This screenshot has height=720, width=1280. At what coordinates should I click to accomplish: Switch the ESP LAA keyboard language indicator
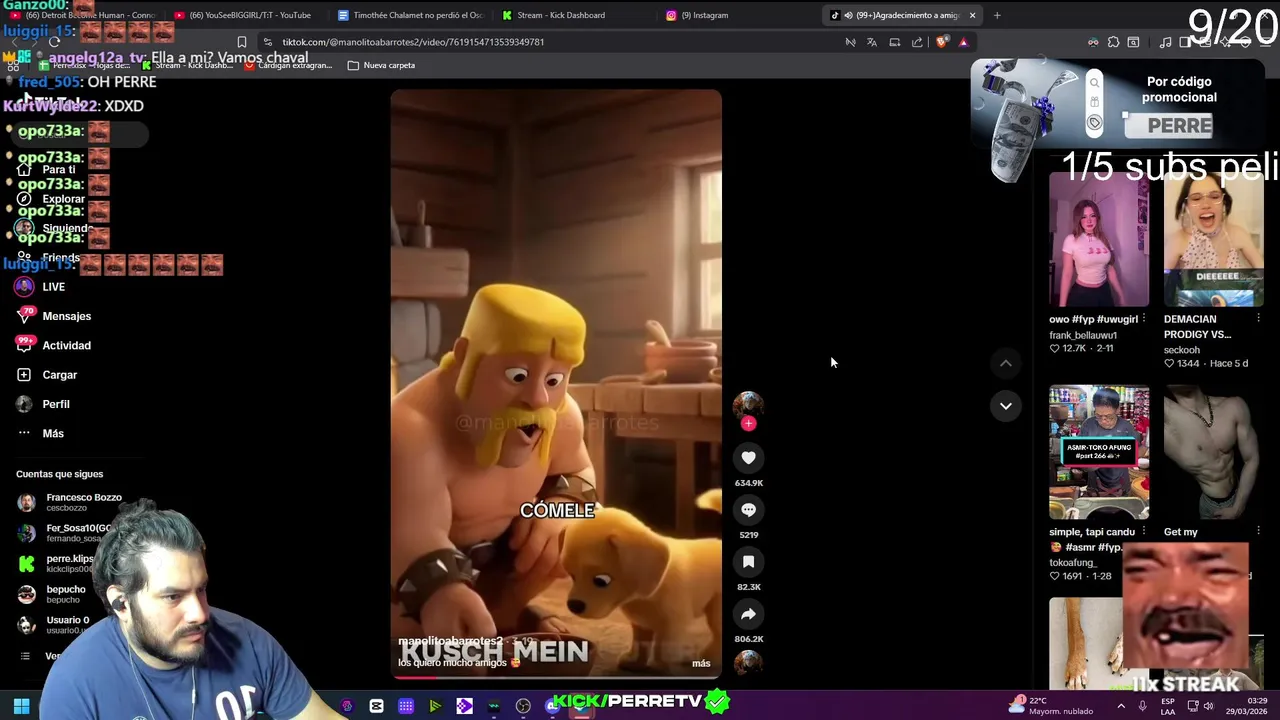pos(1168,706)
